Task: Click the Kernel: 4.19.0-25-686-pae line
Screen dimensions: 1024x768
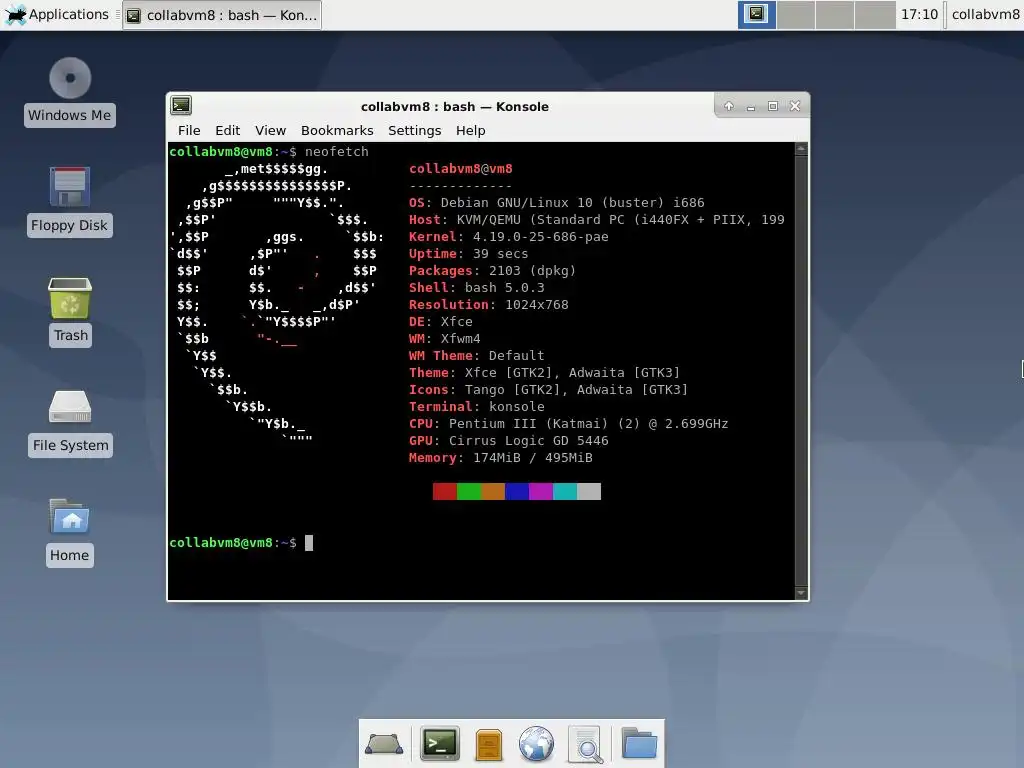Action: click(509, 237)
